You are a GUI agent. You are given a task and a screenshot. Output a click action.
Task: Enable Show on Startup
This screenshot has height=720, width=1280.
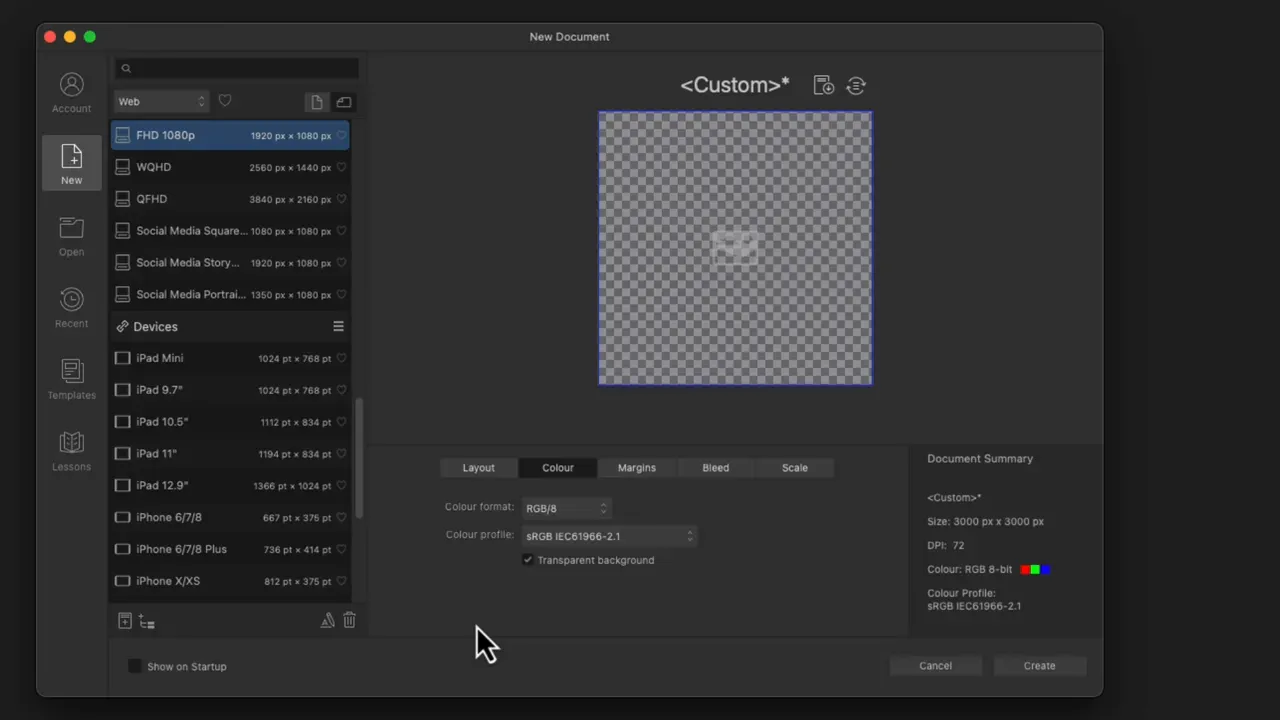tap(135, 666)
